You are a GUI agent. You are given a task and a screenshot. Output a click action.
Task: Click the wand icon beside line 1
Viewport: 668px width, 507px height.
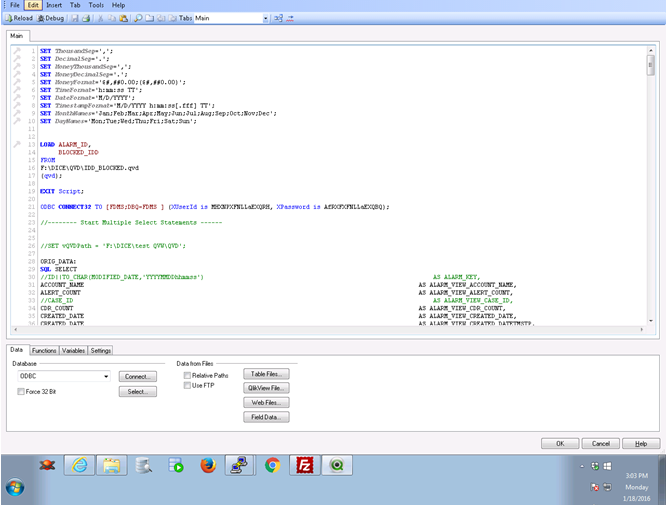point(17,51)
